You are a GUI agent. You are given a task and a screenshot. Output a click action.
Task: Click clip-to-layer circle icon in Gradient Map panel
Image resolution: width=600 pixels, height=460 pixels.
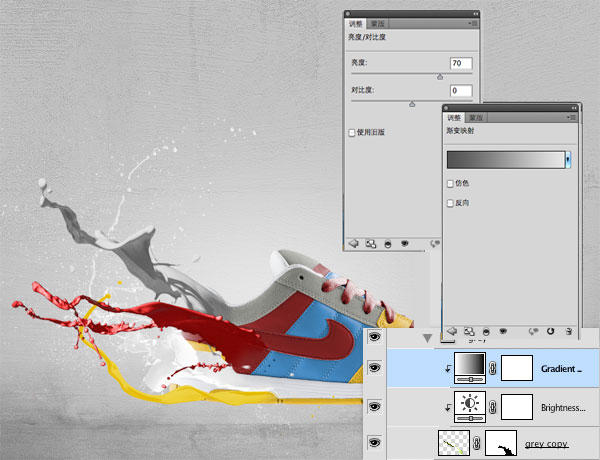point(486,331)
